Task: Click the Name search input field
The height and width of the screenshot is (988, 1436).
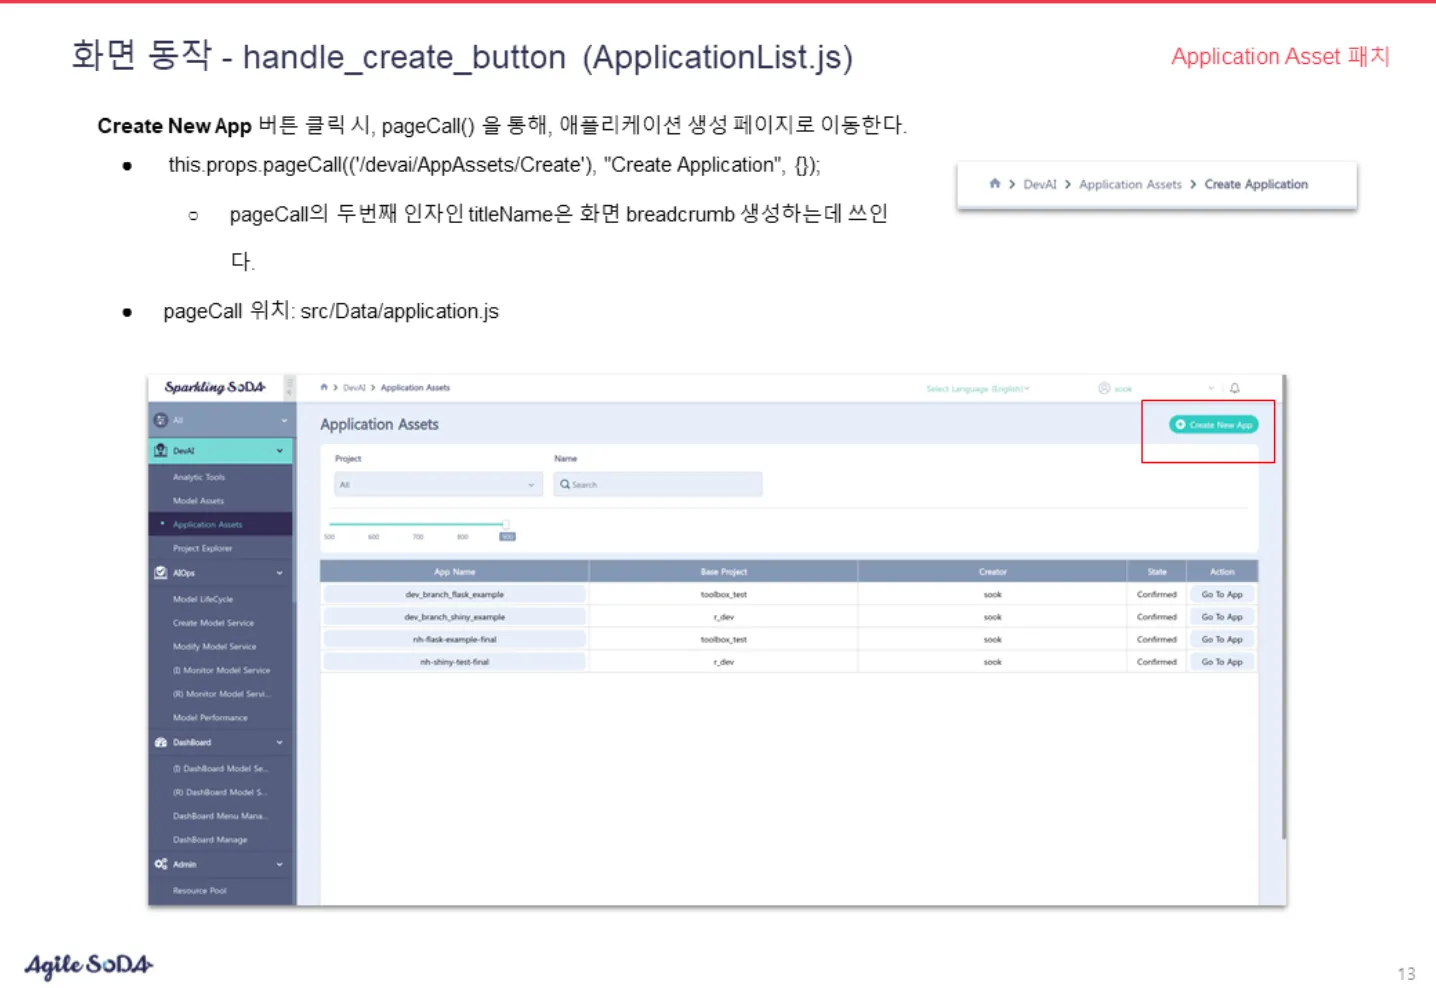Action: click(658, 484)
